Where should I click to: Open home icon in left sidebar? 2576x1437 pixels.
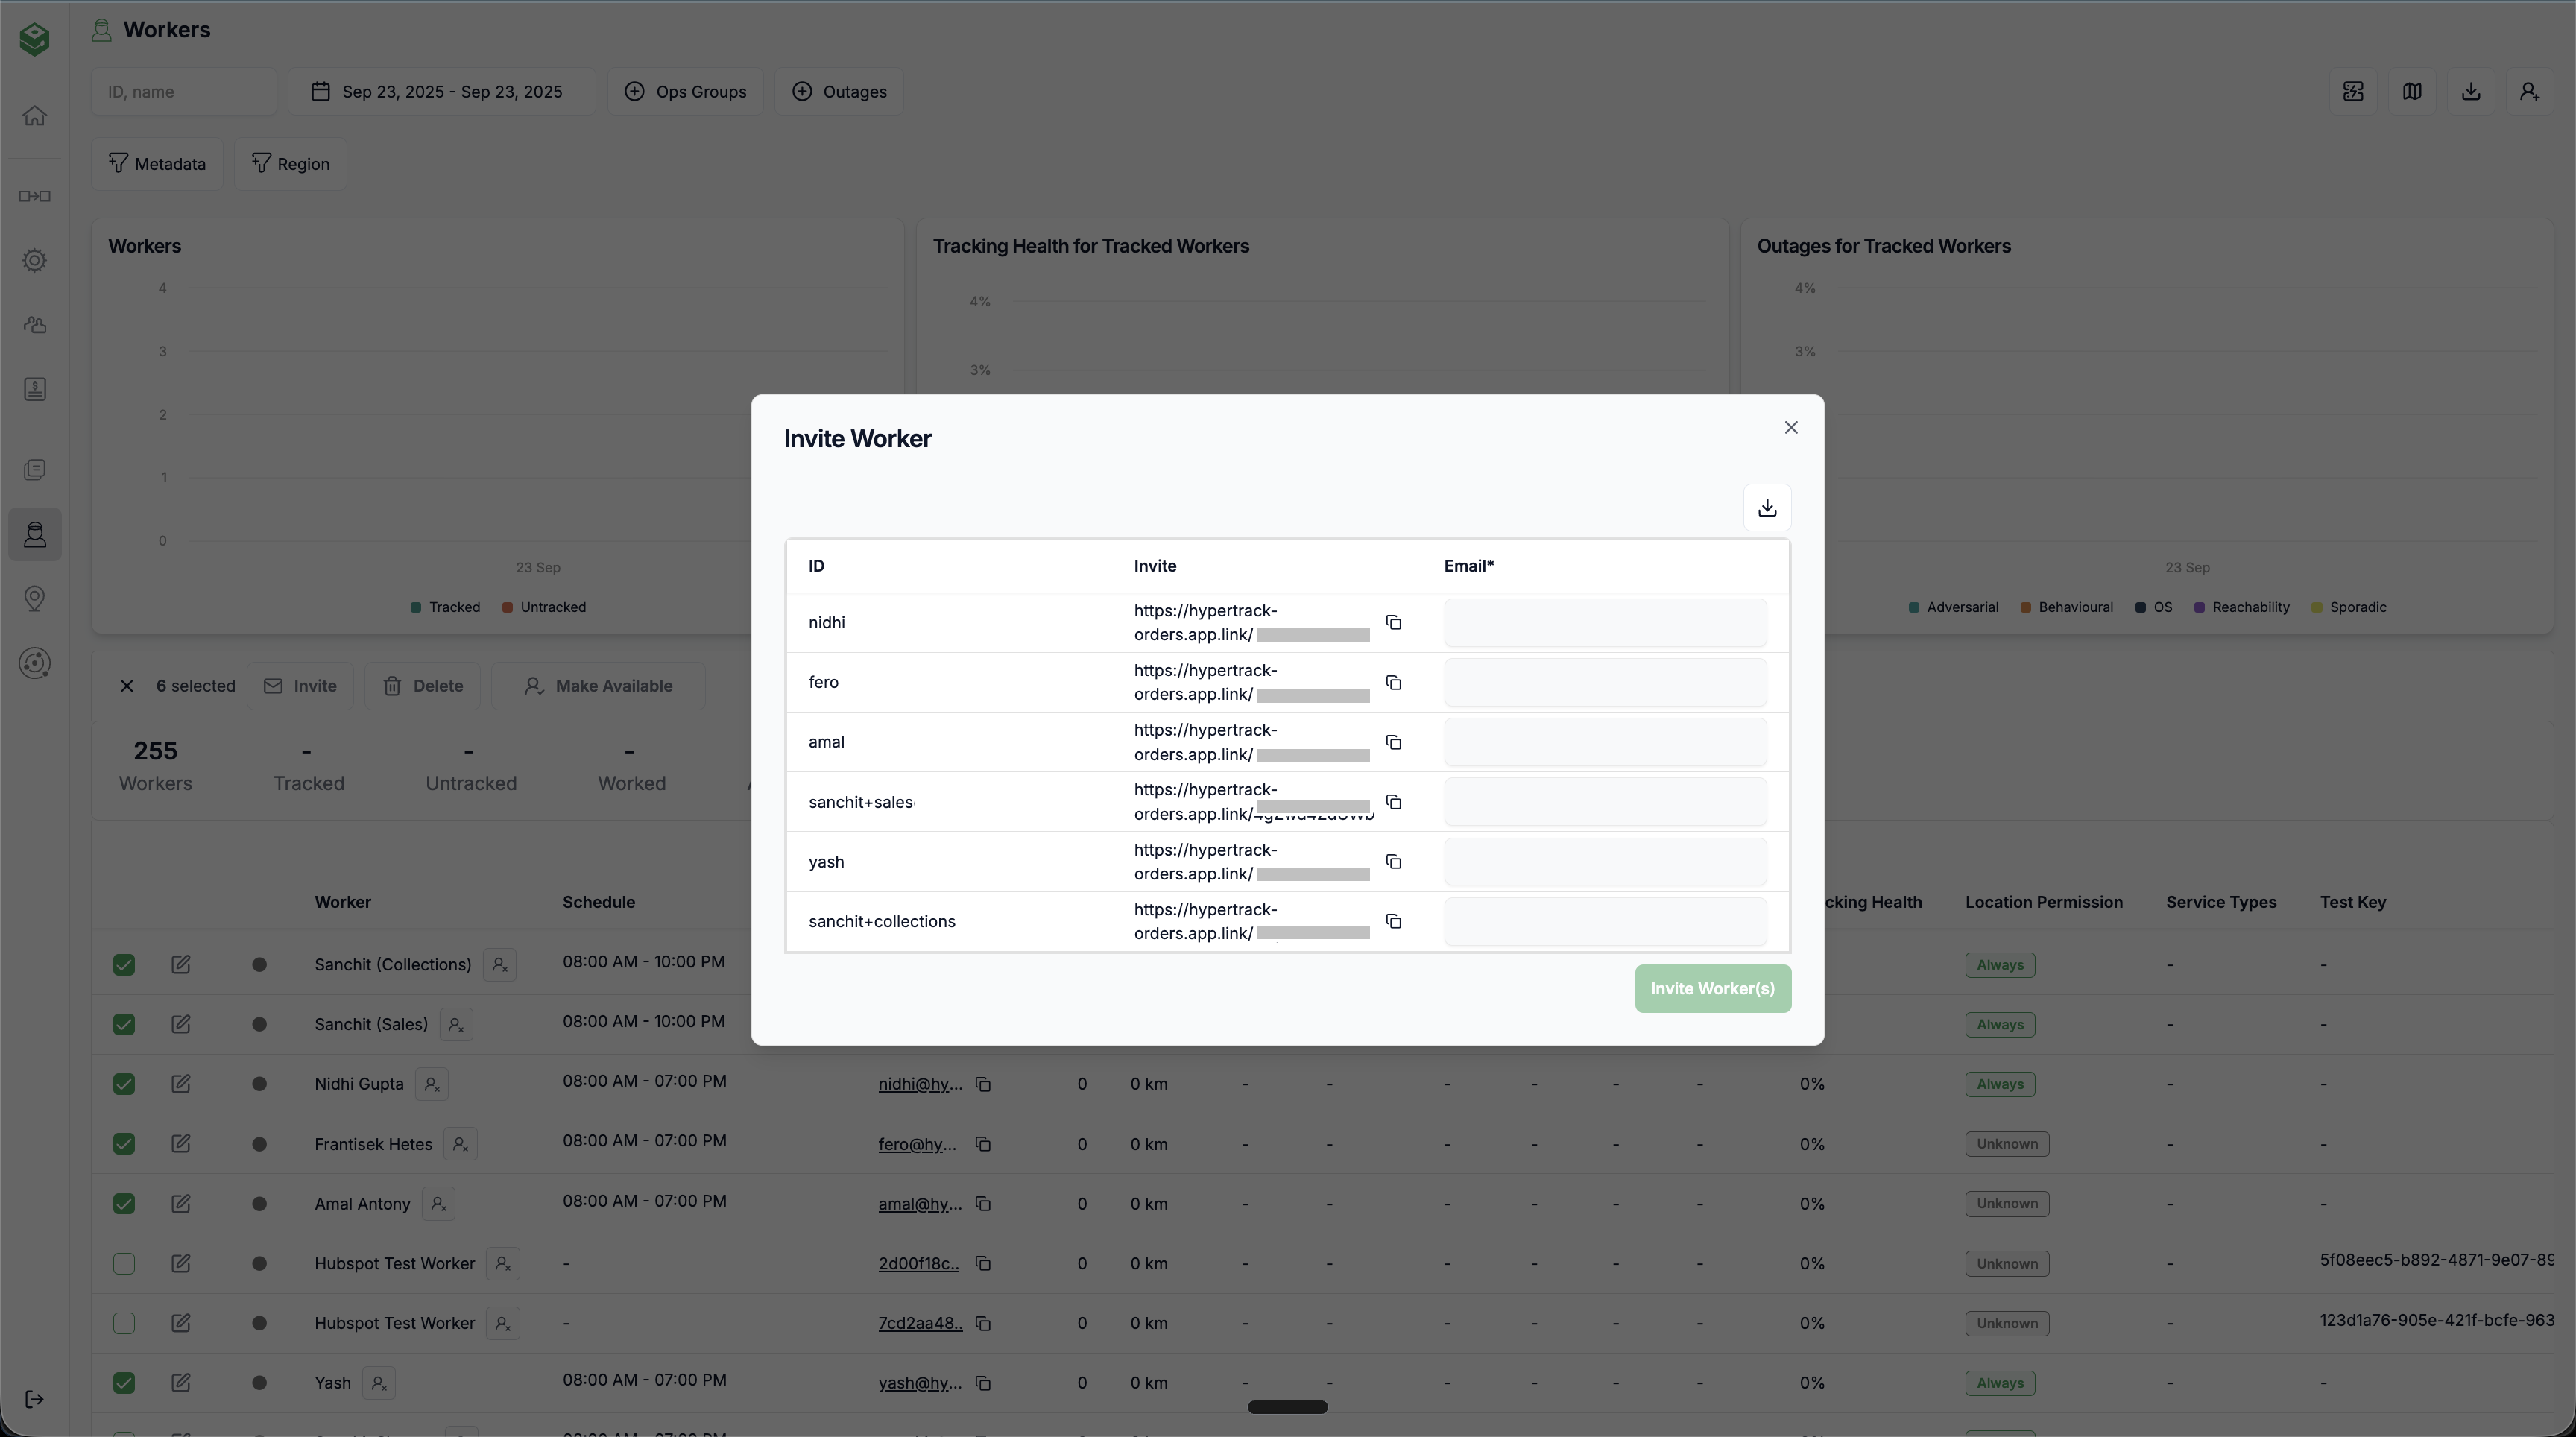point(35,116)
